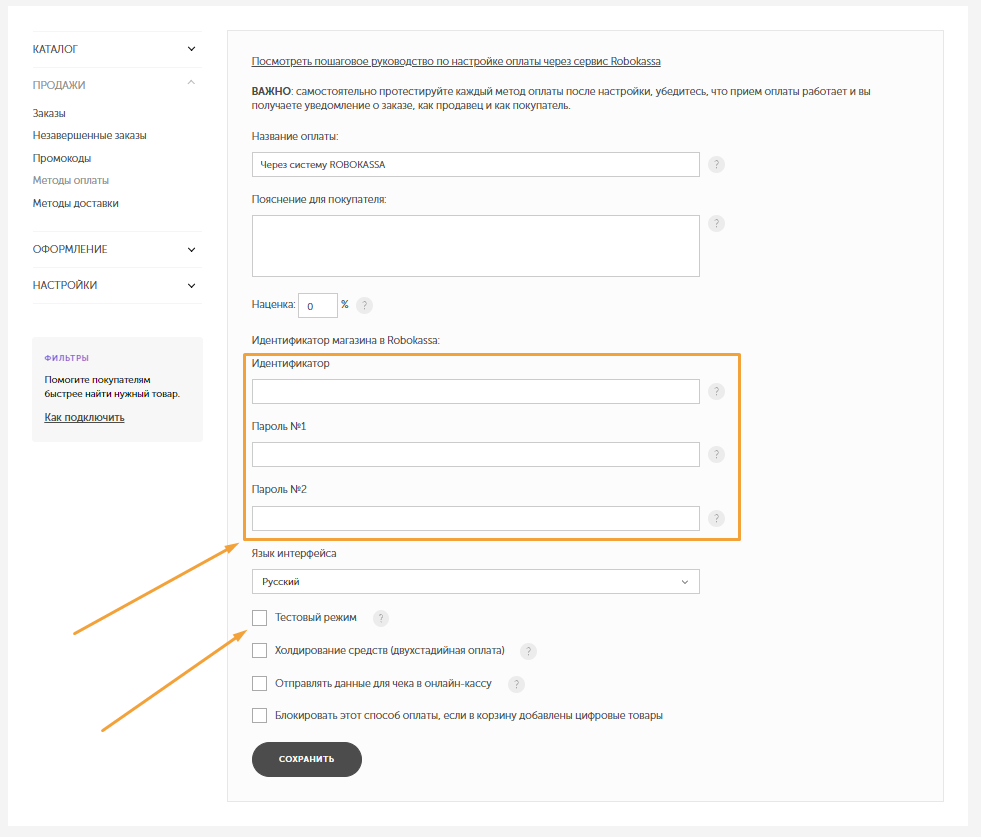The width and height of the screenshot is (981, 837).
Task: Check Отправлять данные для чека в онлайн-кассу
Action: click(260, 683)
